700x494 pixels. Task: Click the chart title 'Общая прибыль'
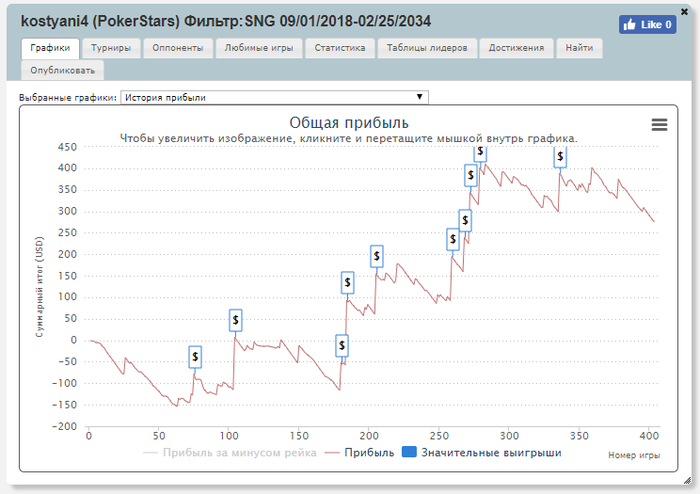tap(349, 123)
